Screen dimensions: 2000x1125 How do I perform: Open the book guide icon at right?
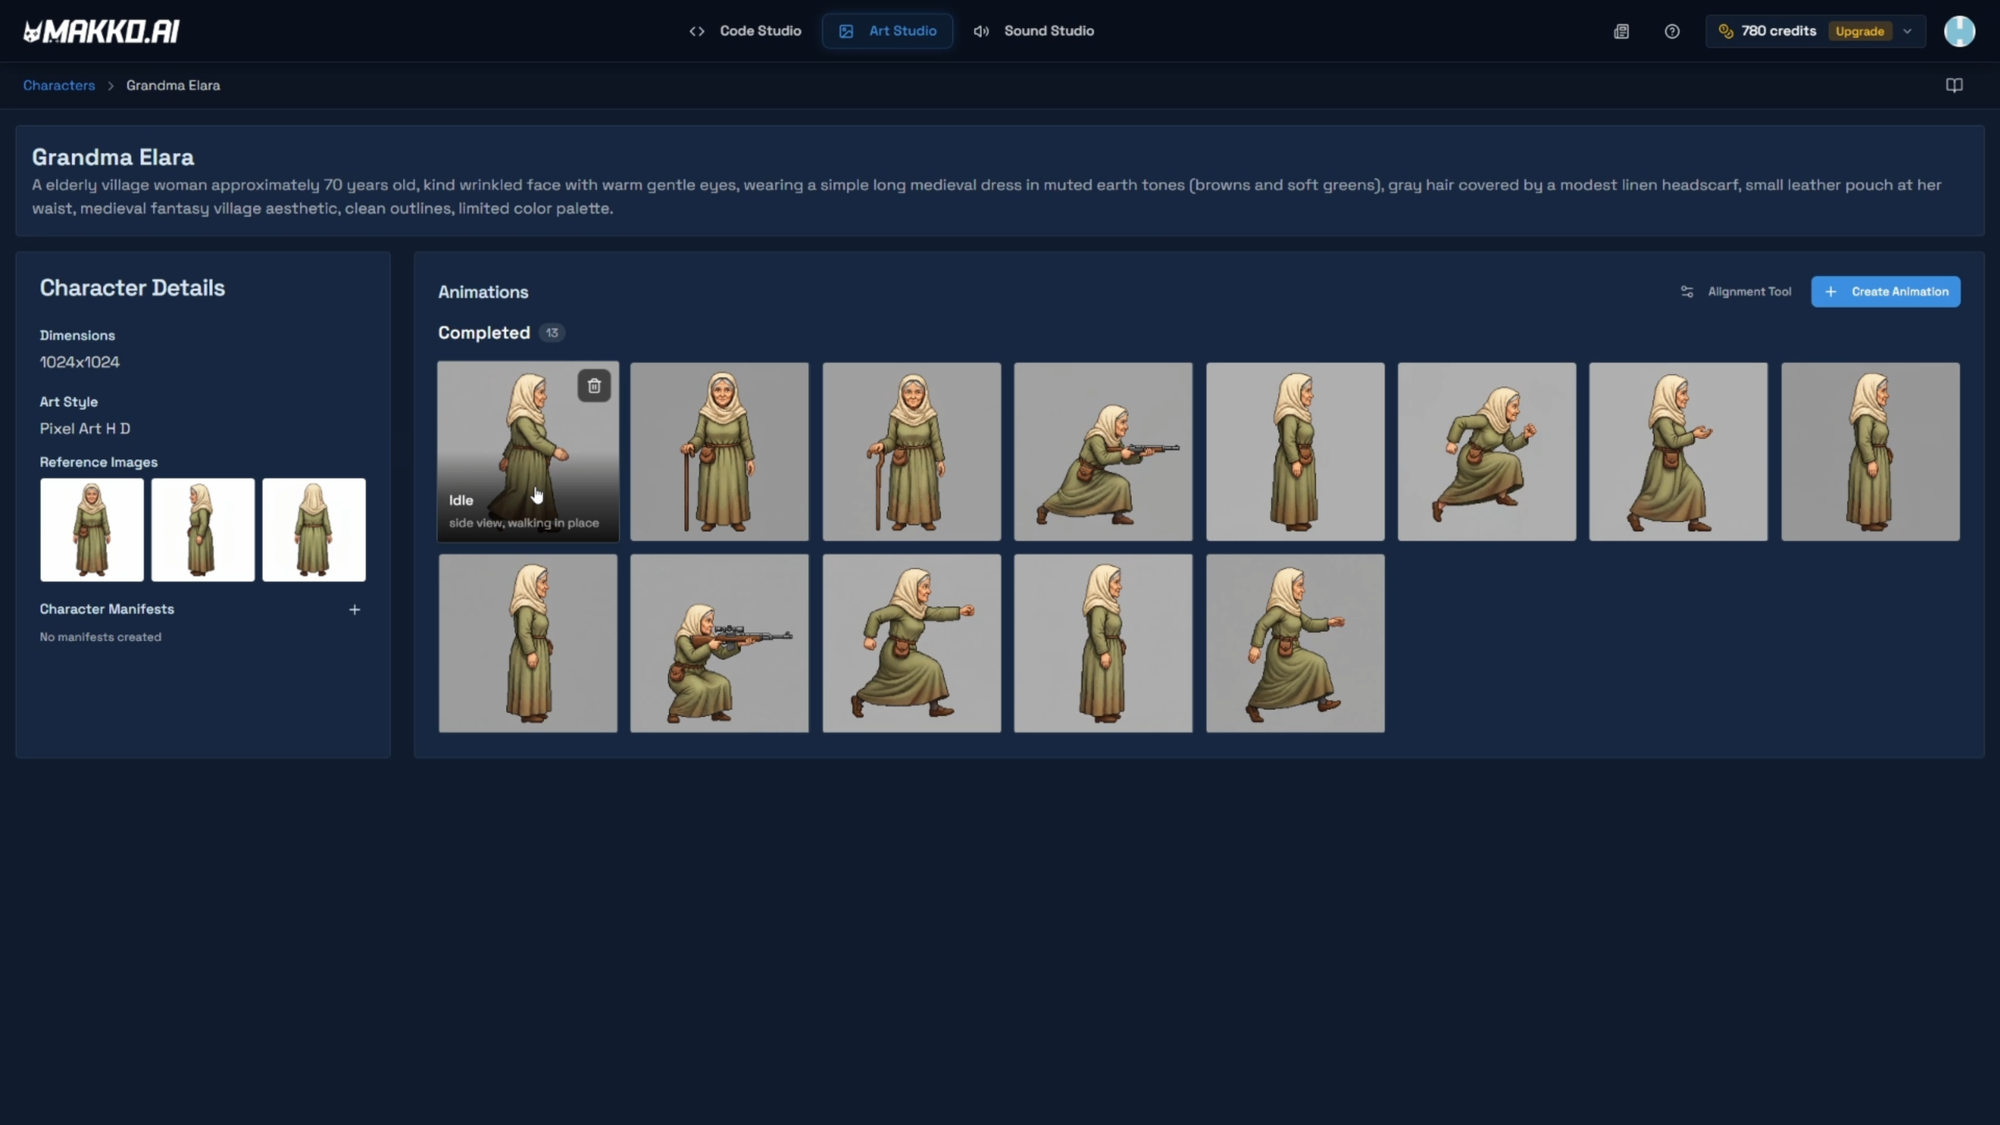pos(1954,85)
